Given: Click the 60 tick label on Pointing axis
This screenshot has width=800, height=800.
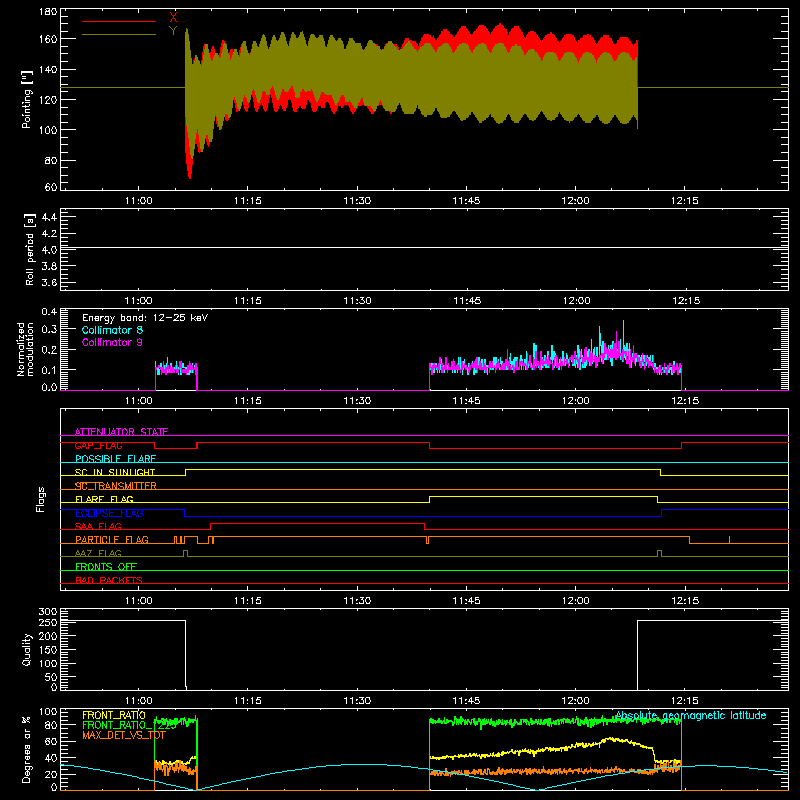Looking at the screenshot, I should pos(51,187).
